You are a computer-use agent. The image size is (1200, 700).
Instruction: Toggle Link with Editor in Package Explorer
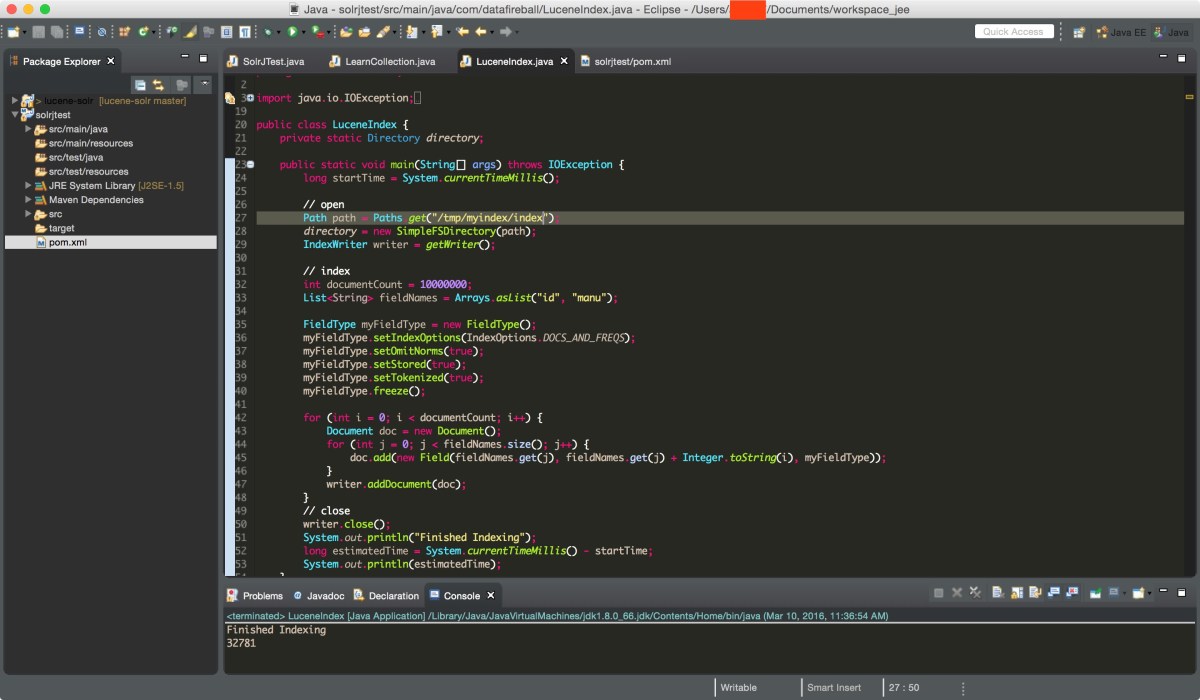pyautogui.click(x=159, y=85)
